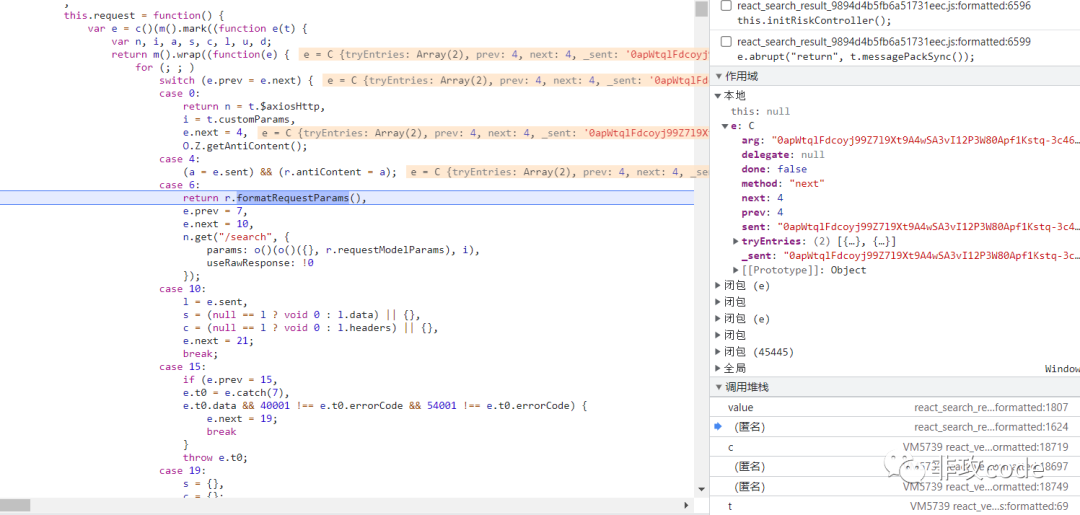Expand the 闭包 (45445) closure
This screenshot has width=1080, height=515.
click(x=718, y=352)
